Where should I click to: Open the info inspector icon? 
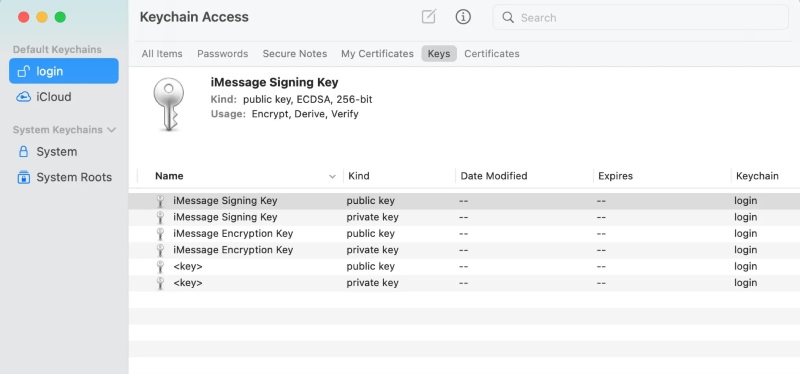pyautogui.click(x=463, y=17)
